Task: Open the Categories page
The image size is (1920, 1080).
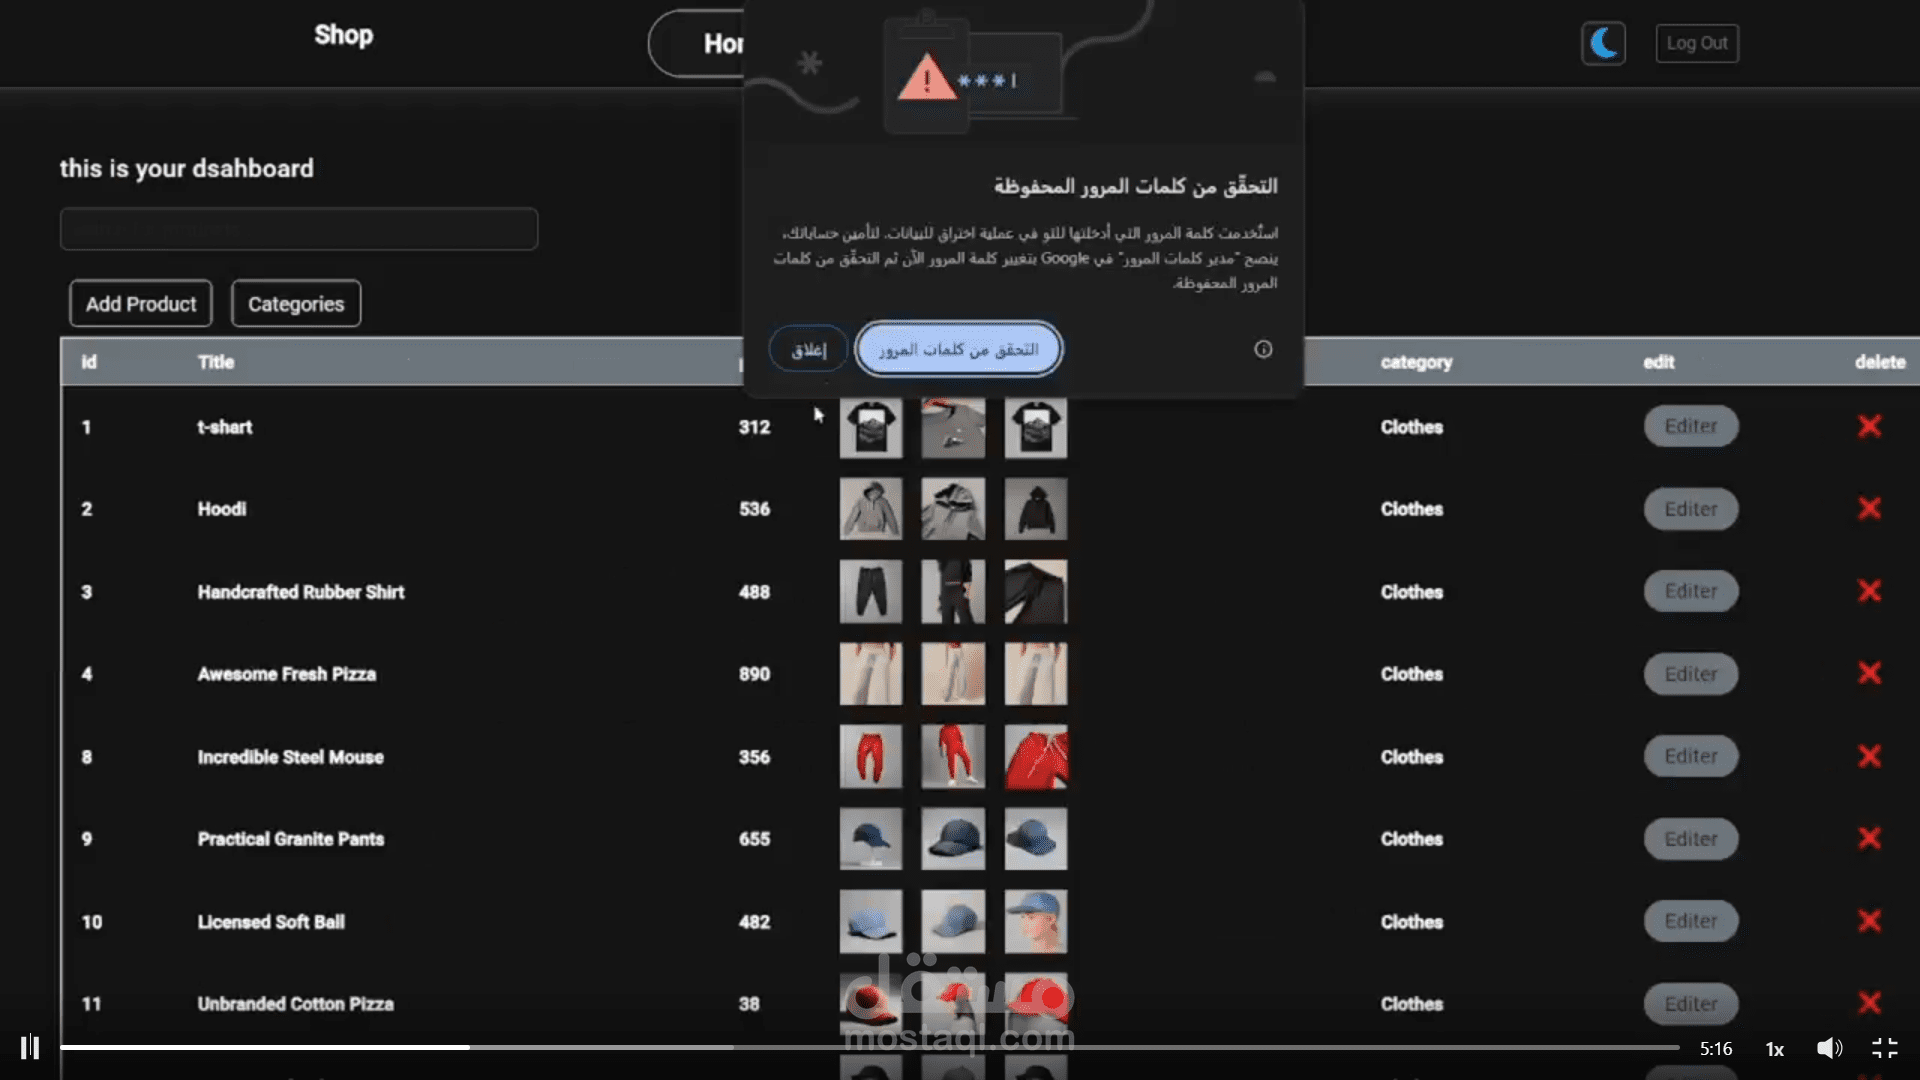Action: click(296, 304)
